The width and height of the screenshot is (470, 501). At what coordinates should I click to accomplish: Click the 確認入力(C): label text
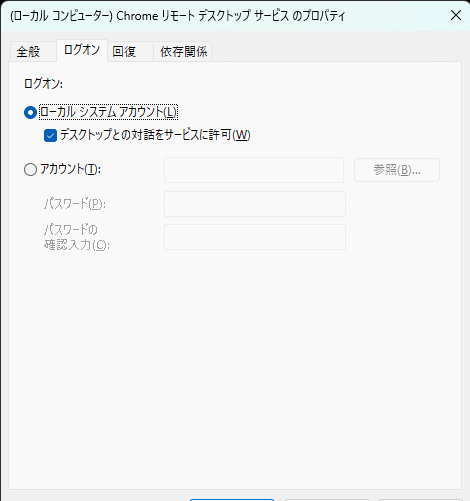pyautogui.click(x=77, y=245)
